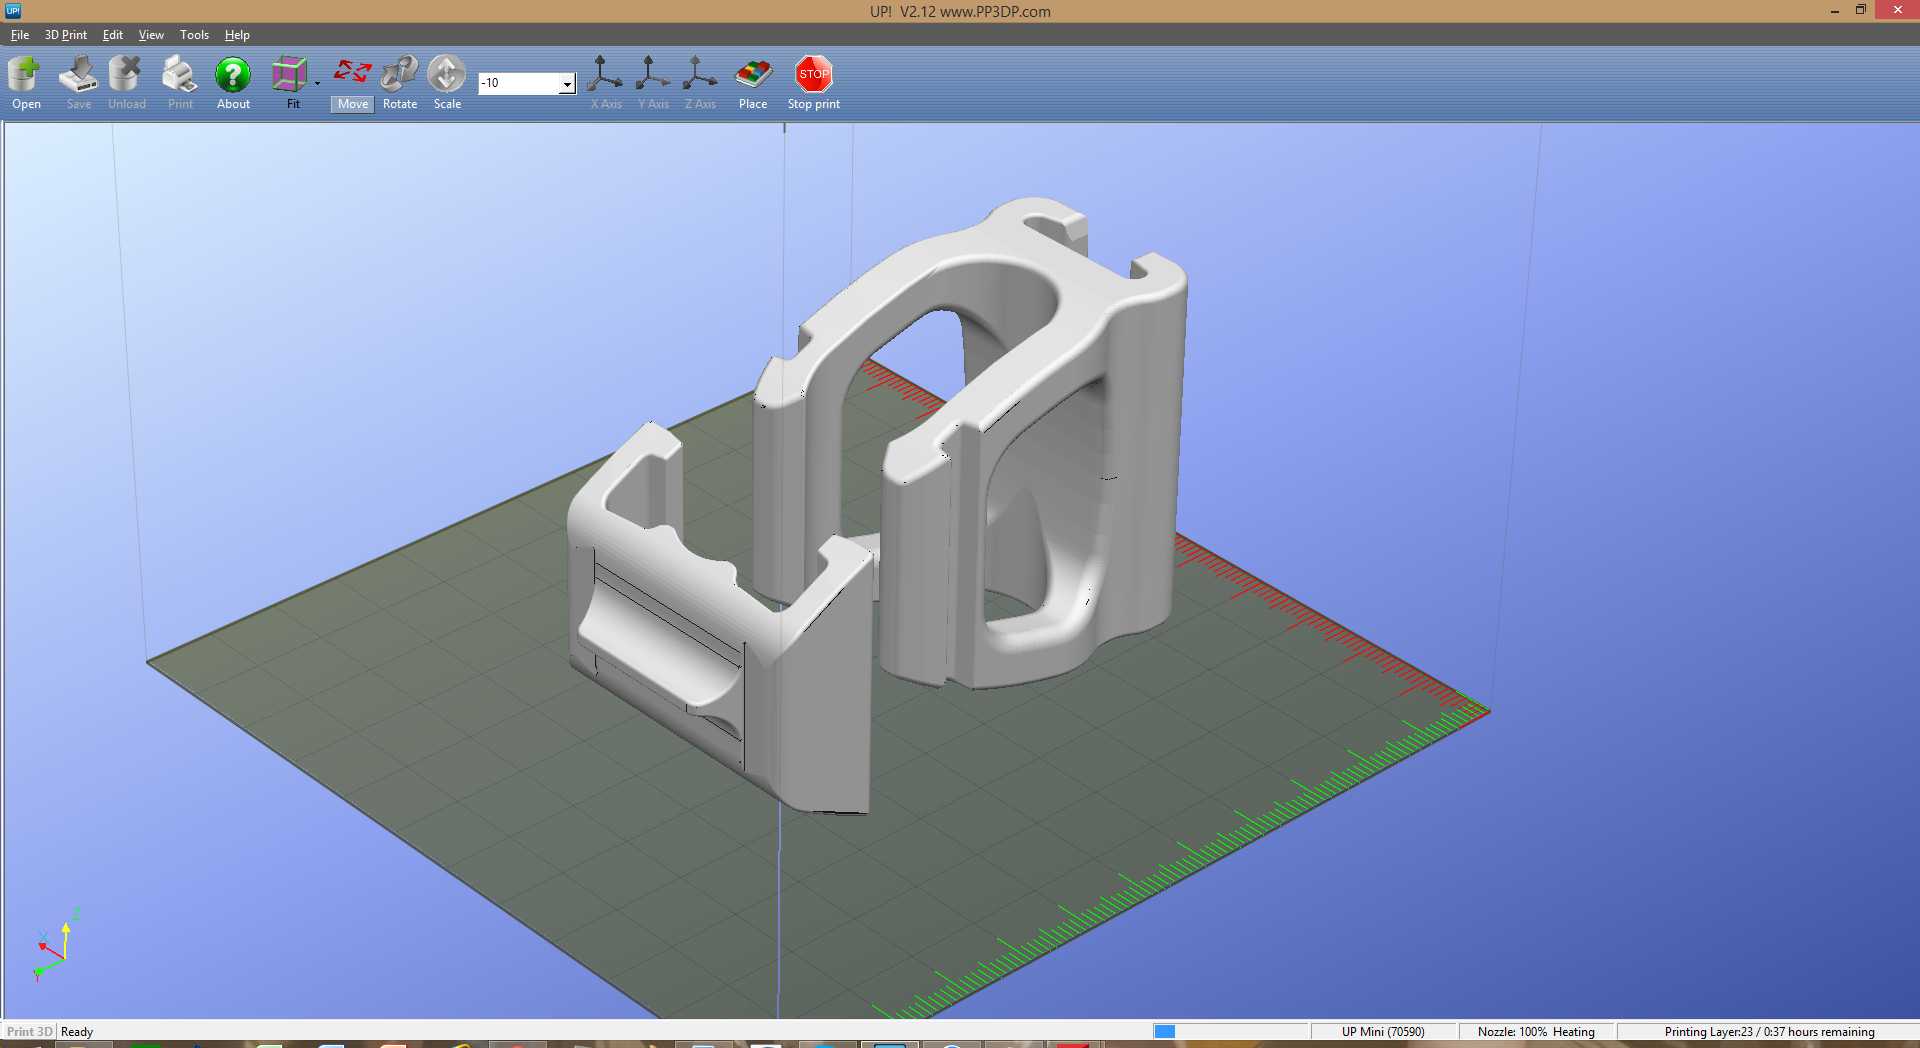Screen dimensions: 1920x1048
Task: Click the 'UP! V2.12 www.PP3DP.com' window title
Action: [x=960, y=12]
